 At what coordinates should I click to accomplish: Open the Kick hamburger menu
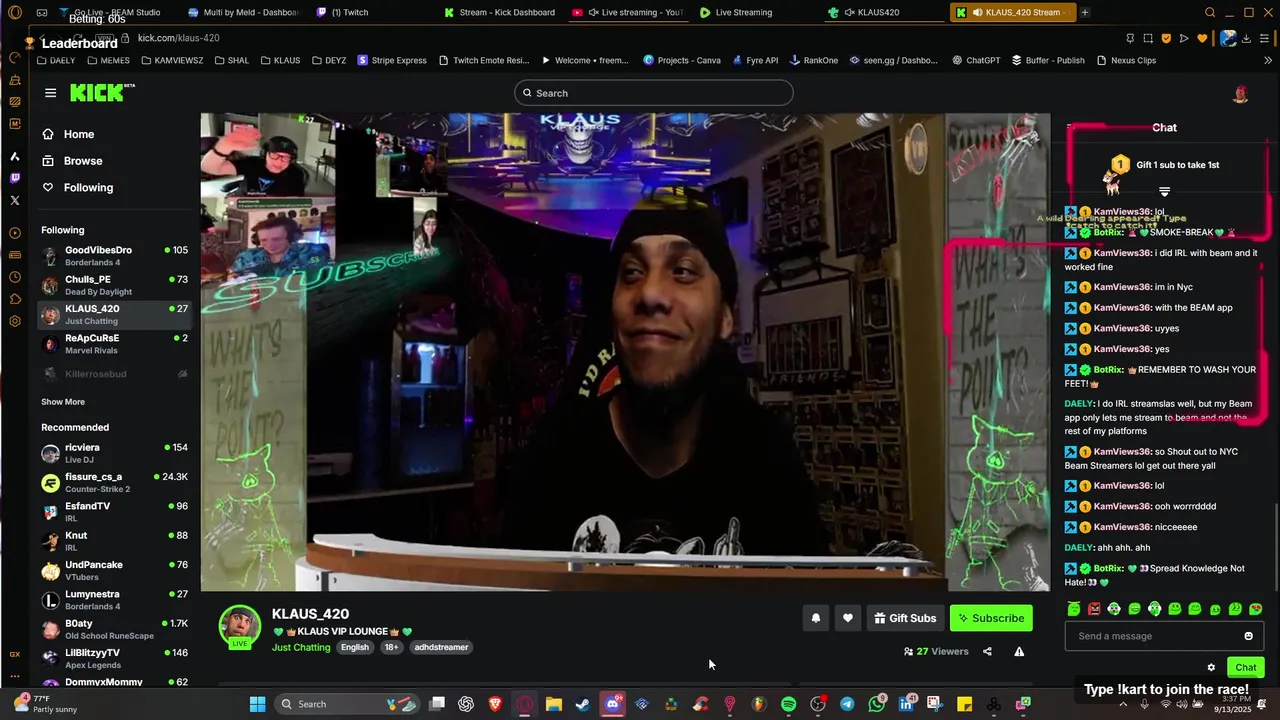[50, 93]
